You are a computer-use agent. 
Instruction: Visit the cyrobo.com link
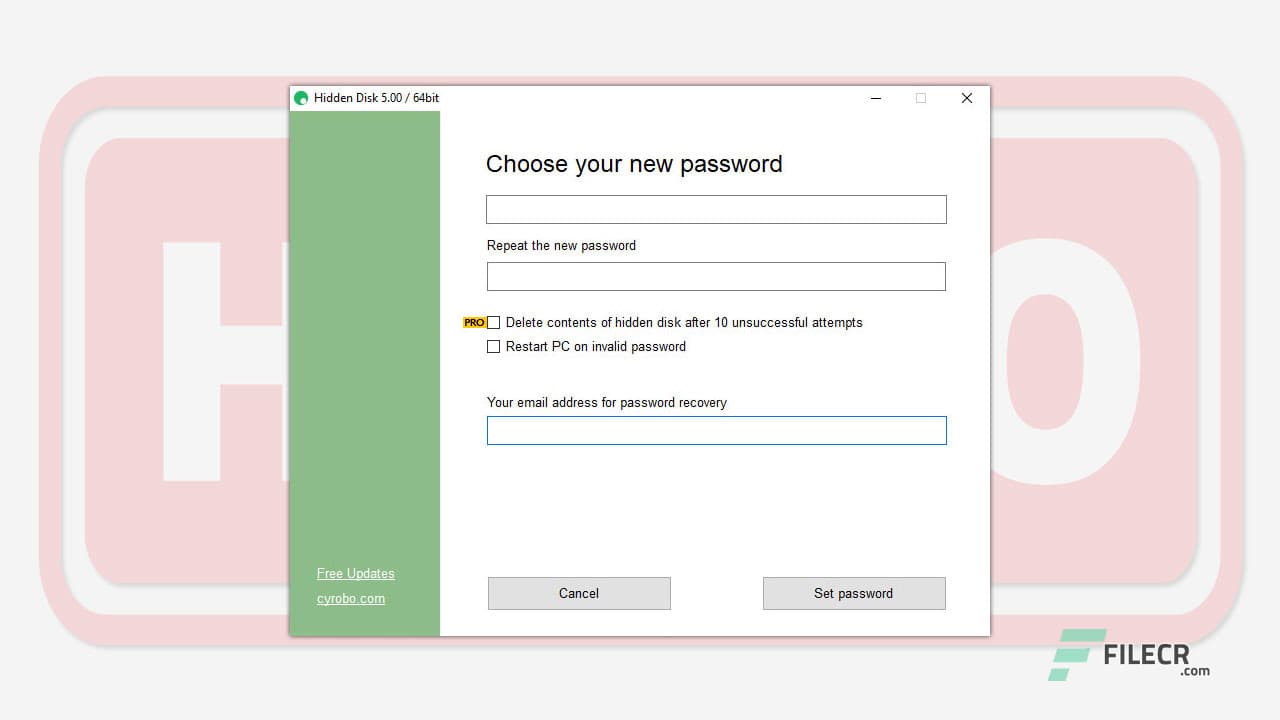coord(350,599)
